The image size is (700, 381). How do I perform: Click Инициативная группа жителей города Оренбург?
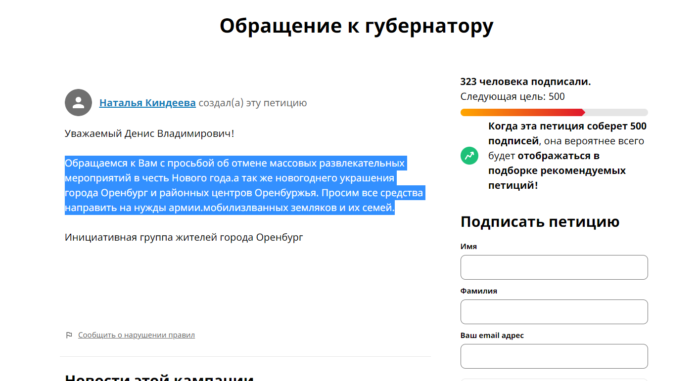click(x=184, y=237)
